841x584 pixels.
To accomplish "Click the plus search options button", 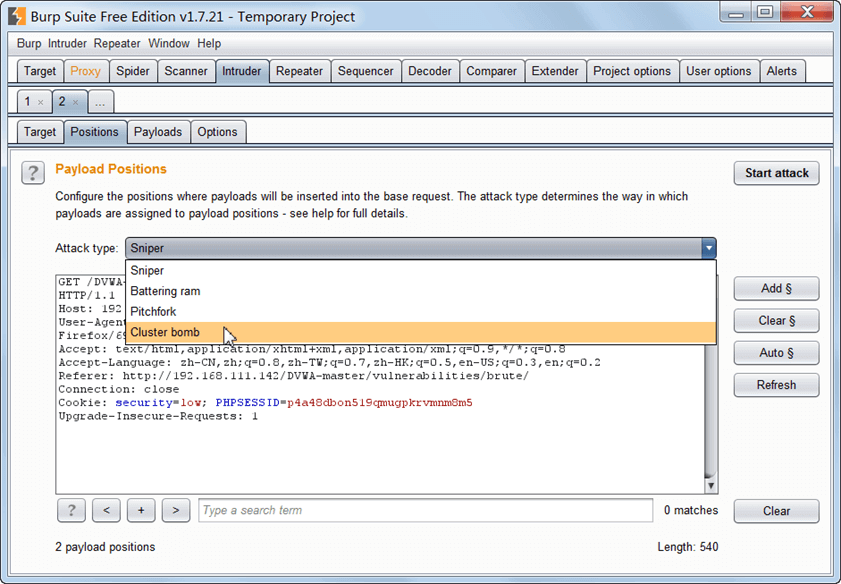I will (141, 510).
